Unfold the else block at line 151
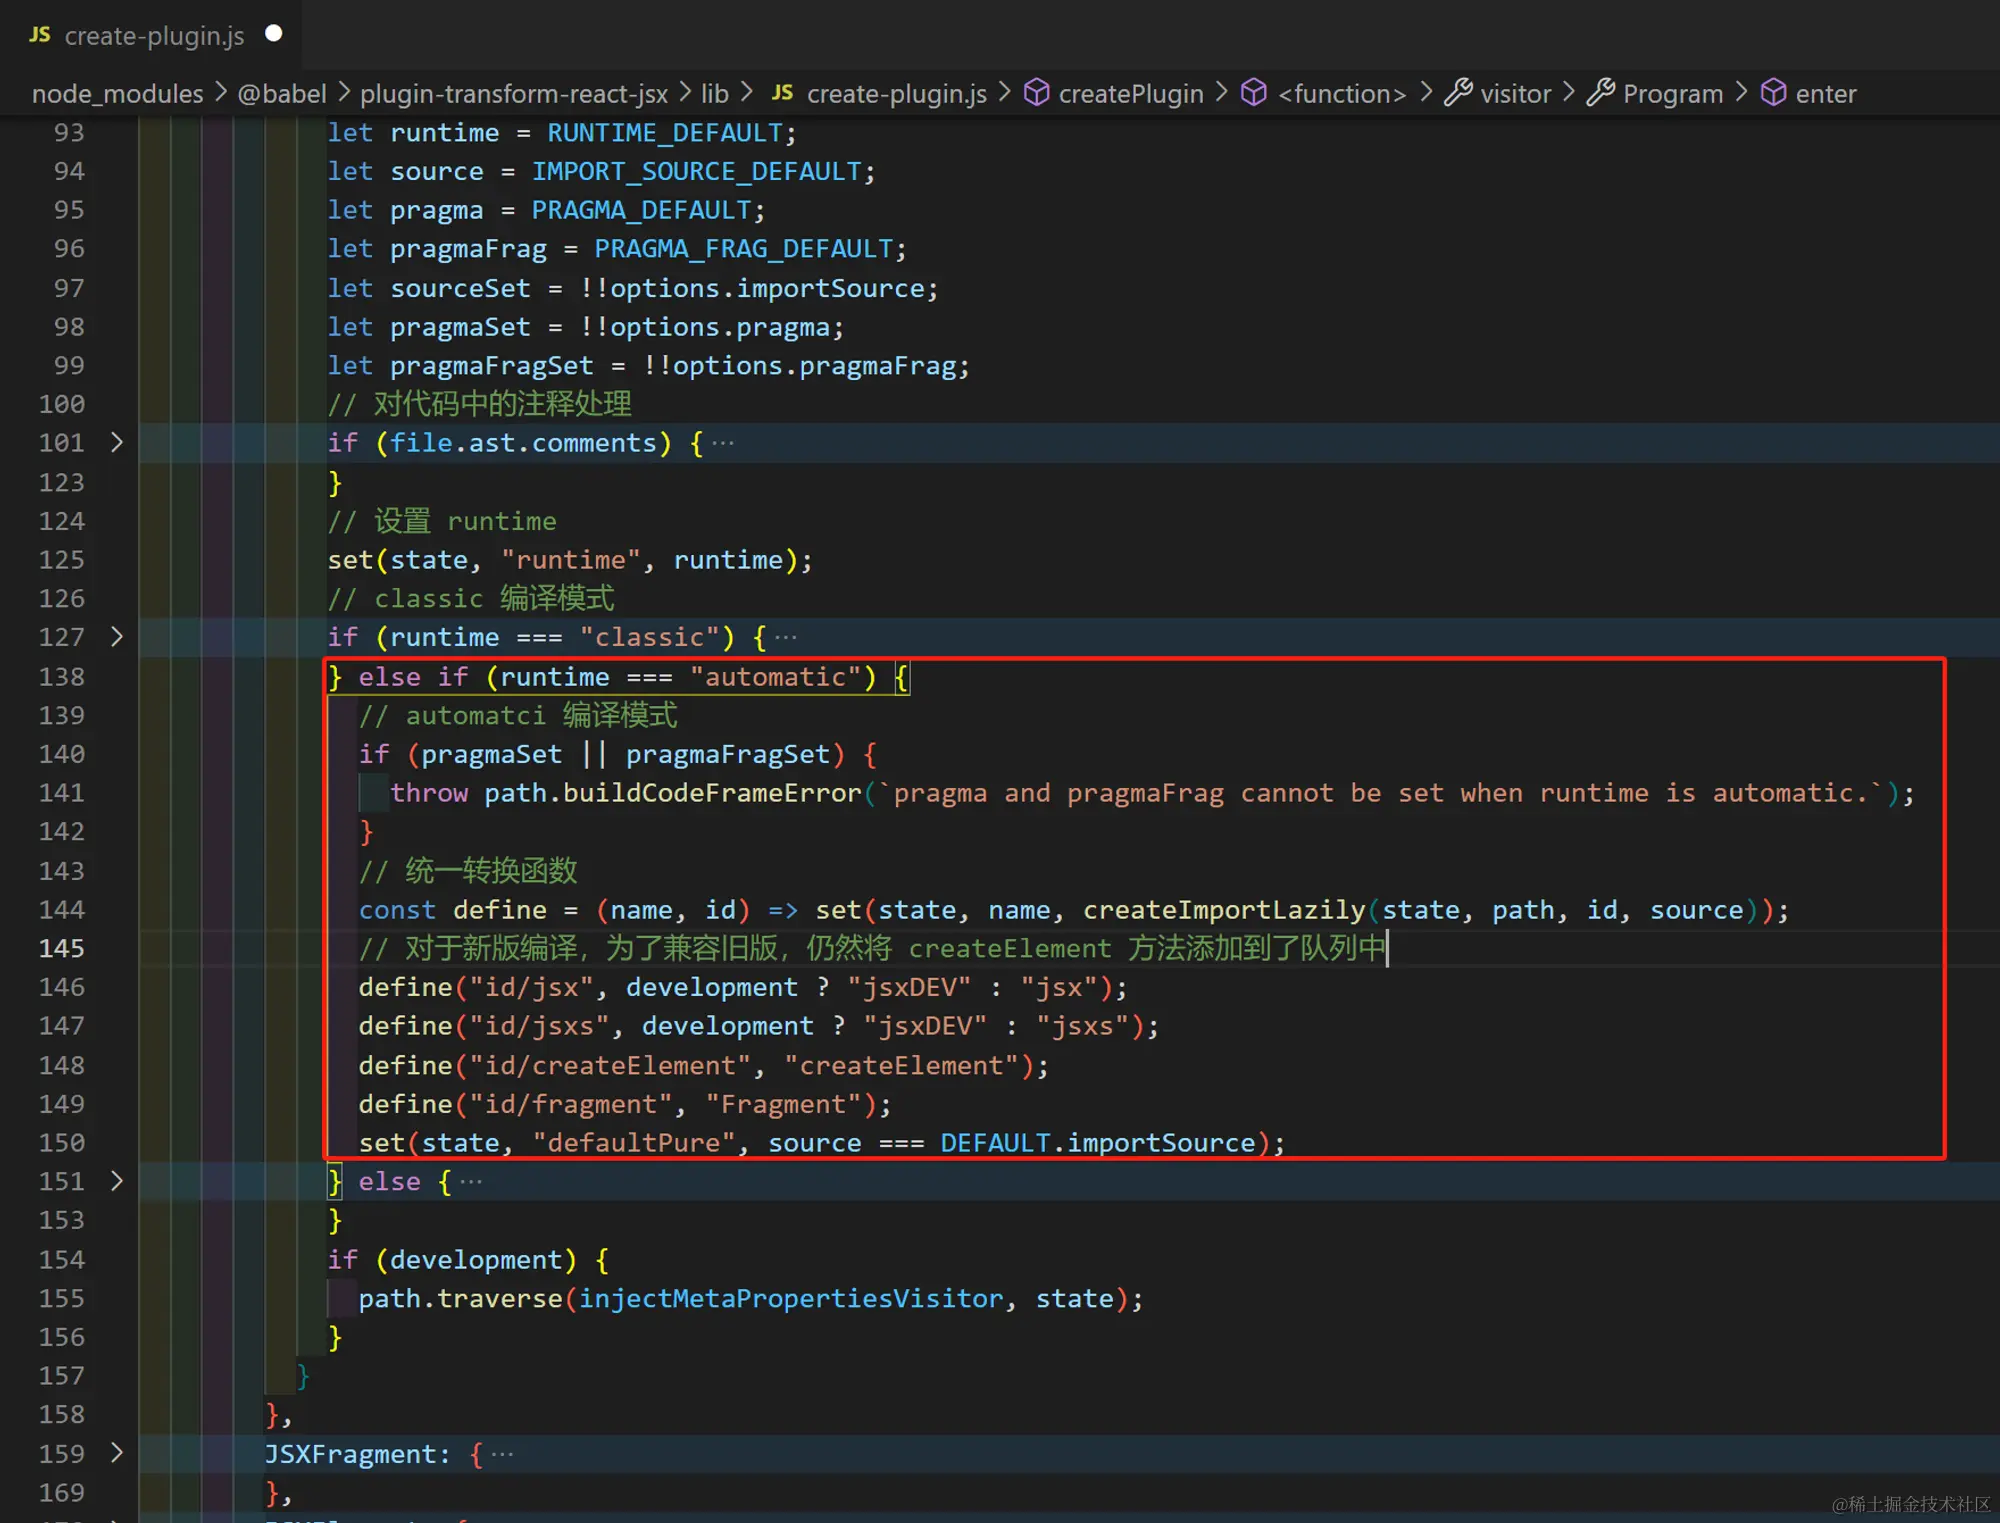2000x1523 pixels. tap(117, 1181)
